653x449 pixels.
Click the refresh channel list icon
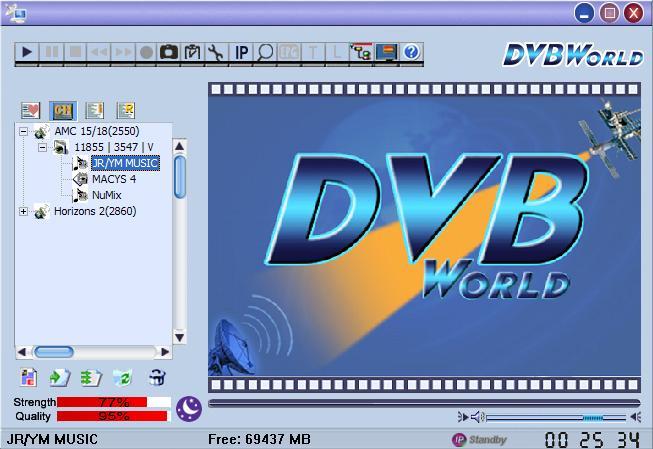click(123, 378)
